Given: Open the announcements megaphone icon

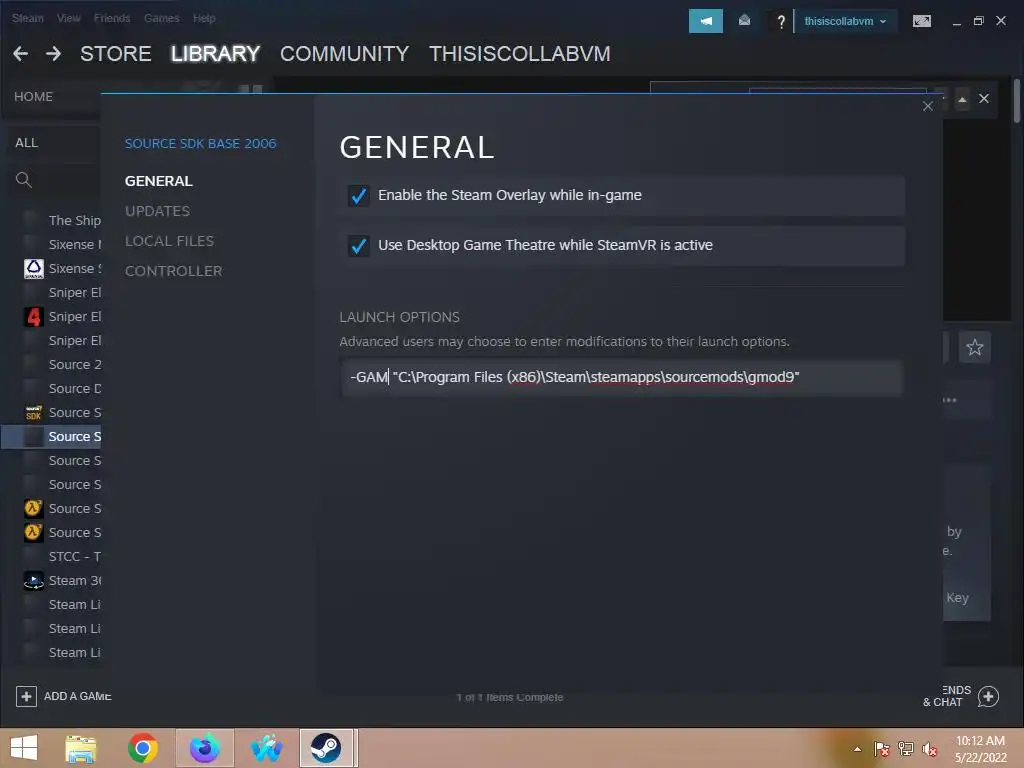Looking at the screenshot, I should (x=705, y=21).
